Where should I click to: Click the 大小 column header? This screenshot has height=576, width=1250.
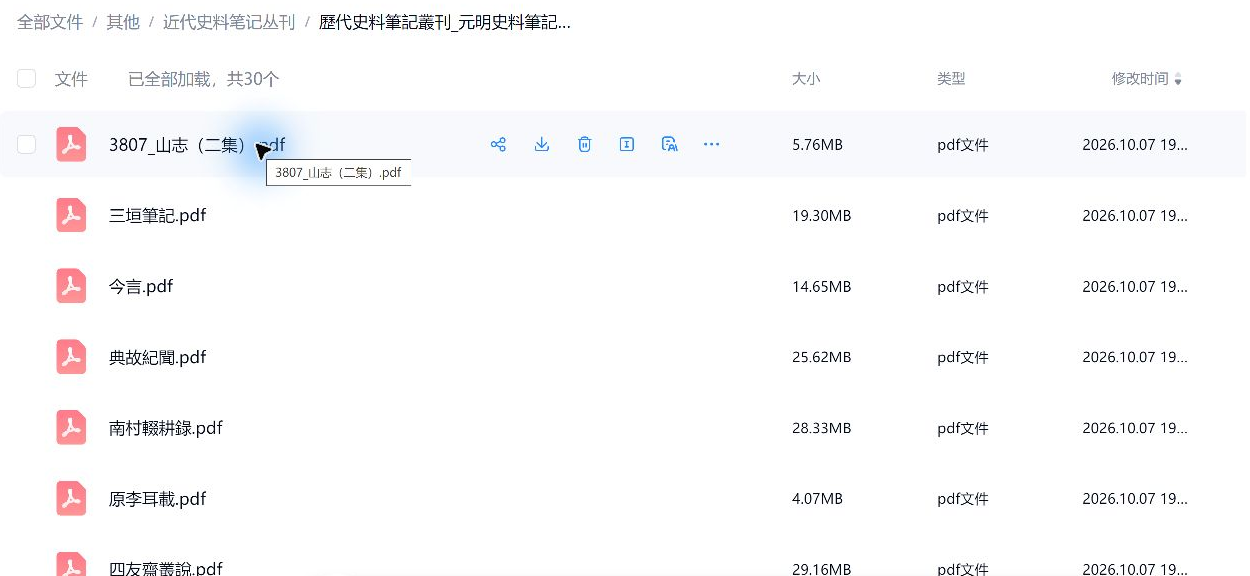click(x=806, y=79)
